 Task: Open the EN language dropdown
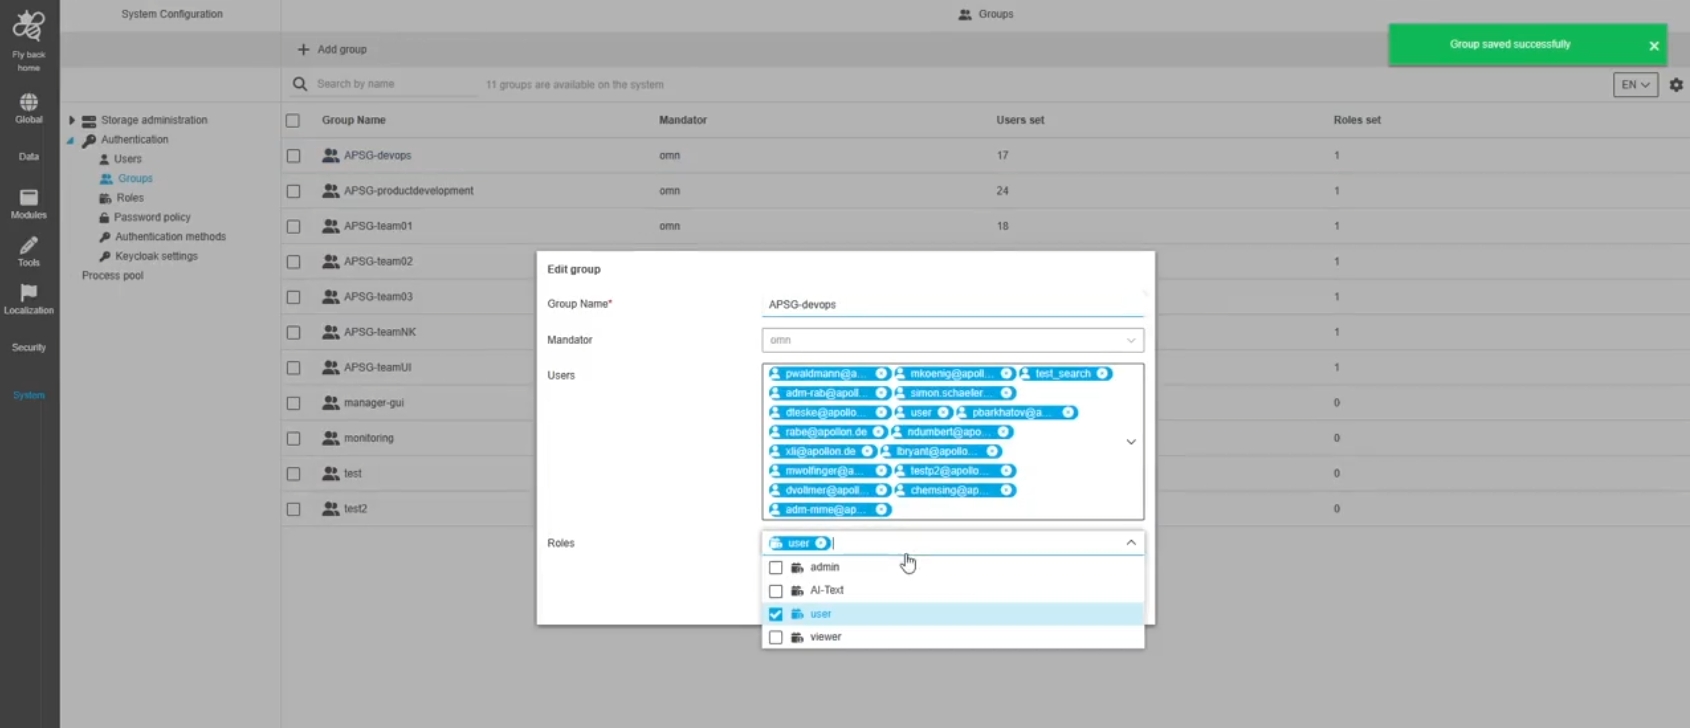click(1635, 85)
